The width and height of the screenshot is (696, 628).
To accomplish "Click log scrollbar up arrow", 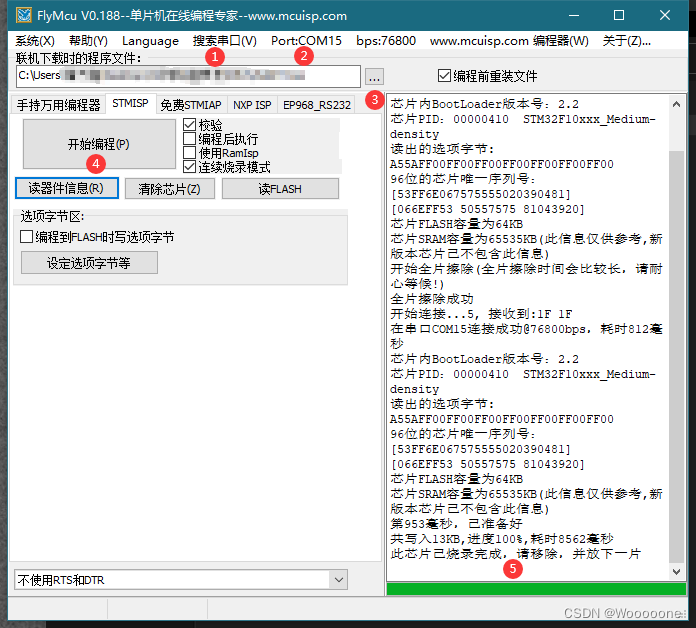I will [x=676, y=104].
